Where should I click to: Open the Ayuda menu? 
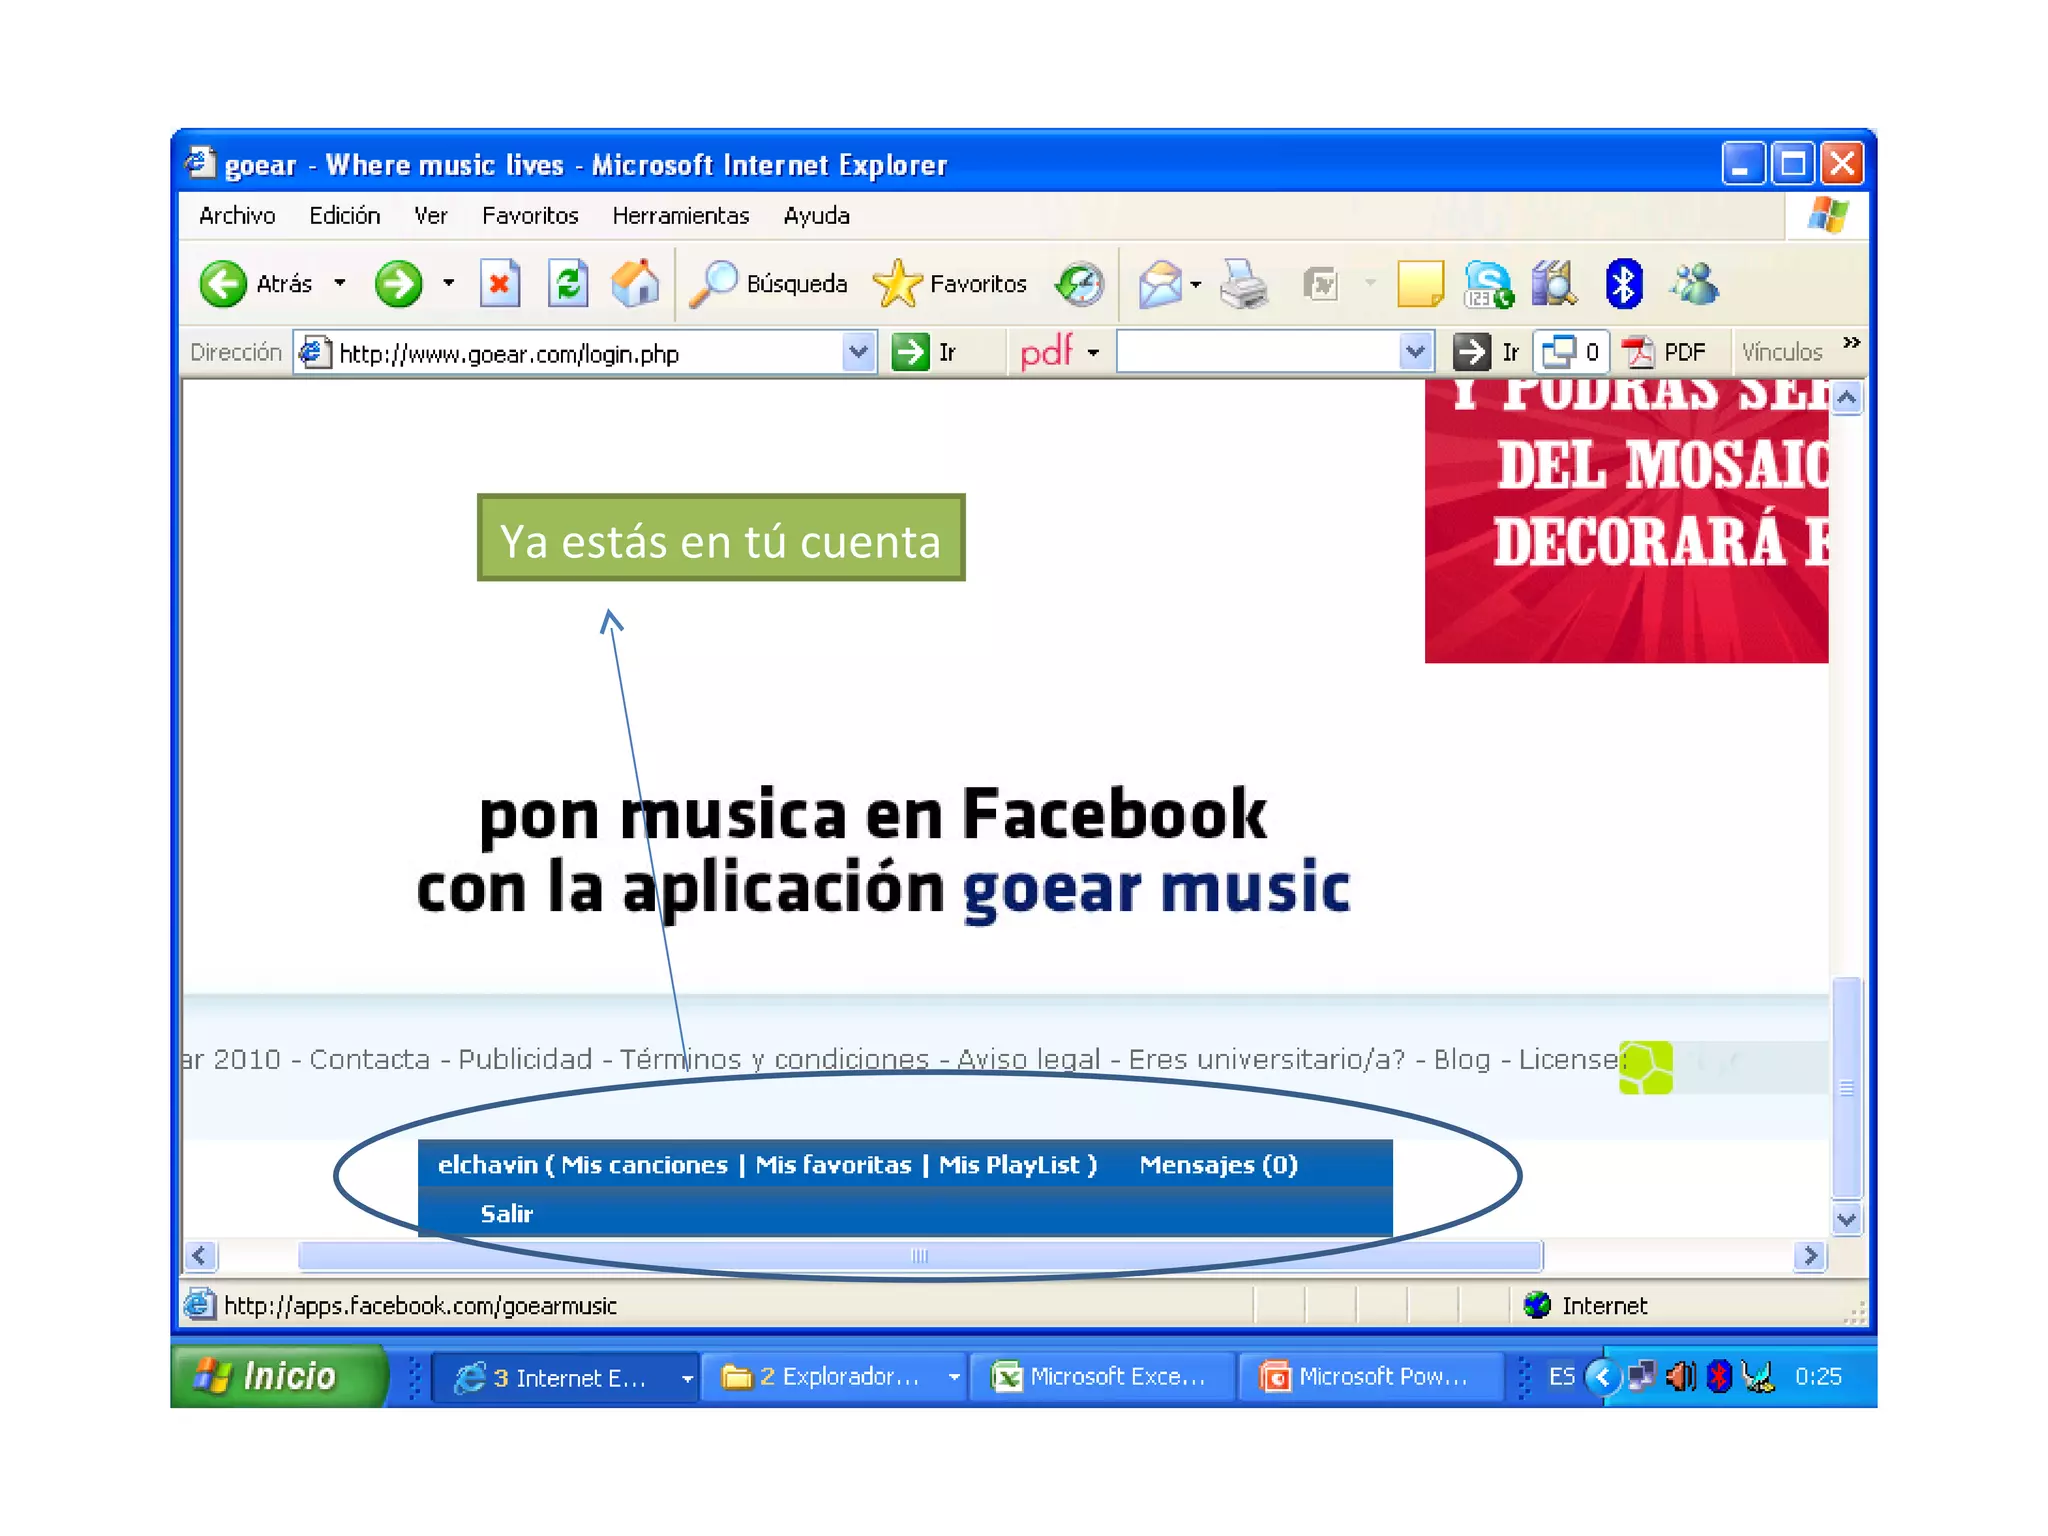[x=817, y=216]
